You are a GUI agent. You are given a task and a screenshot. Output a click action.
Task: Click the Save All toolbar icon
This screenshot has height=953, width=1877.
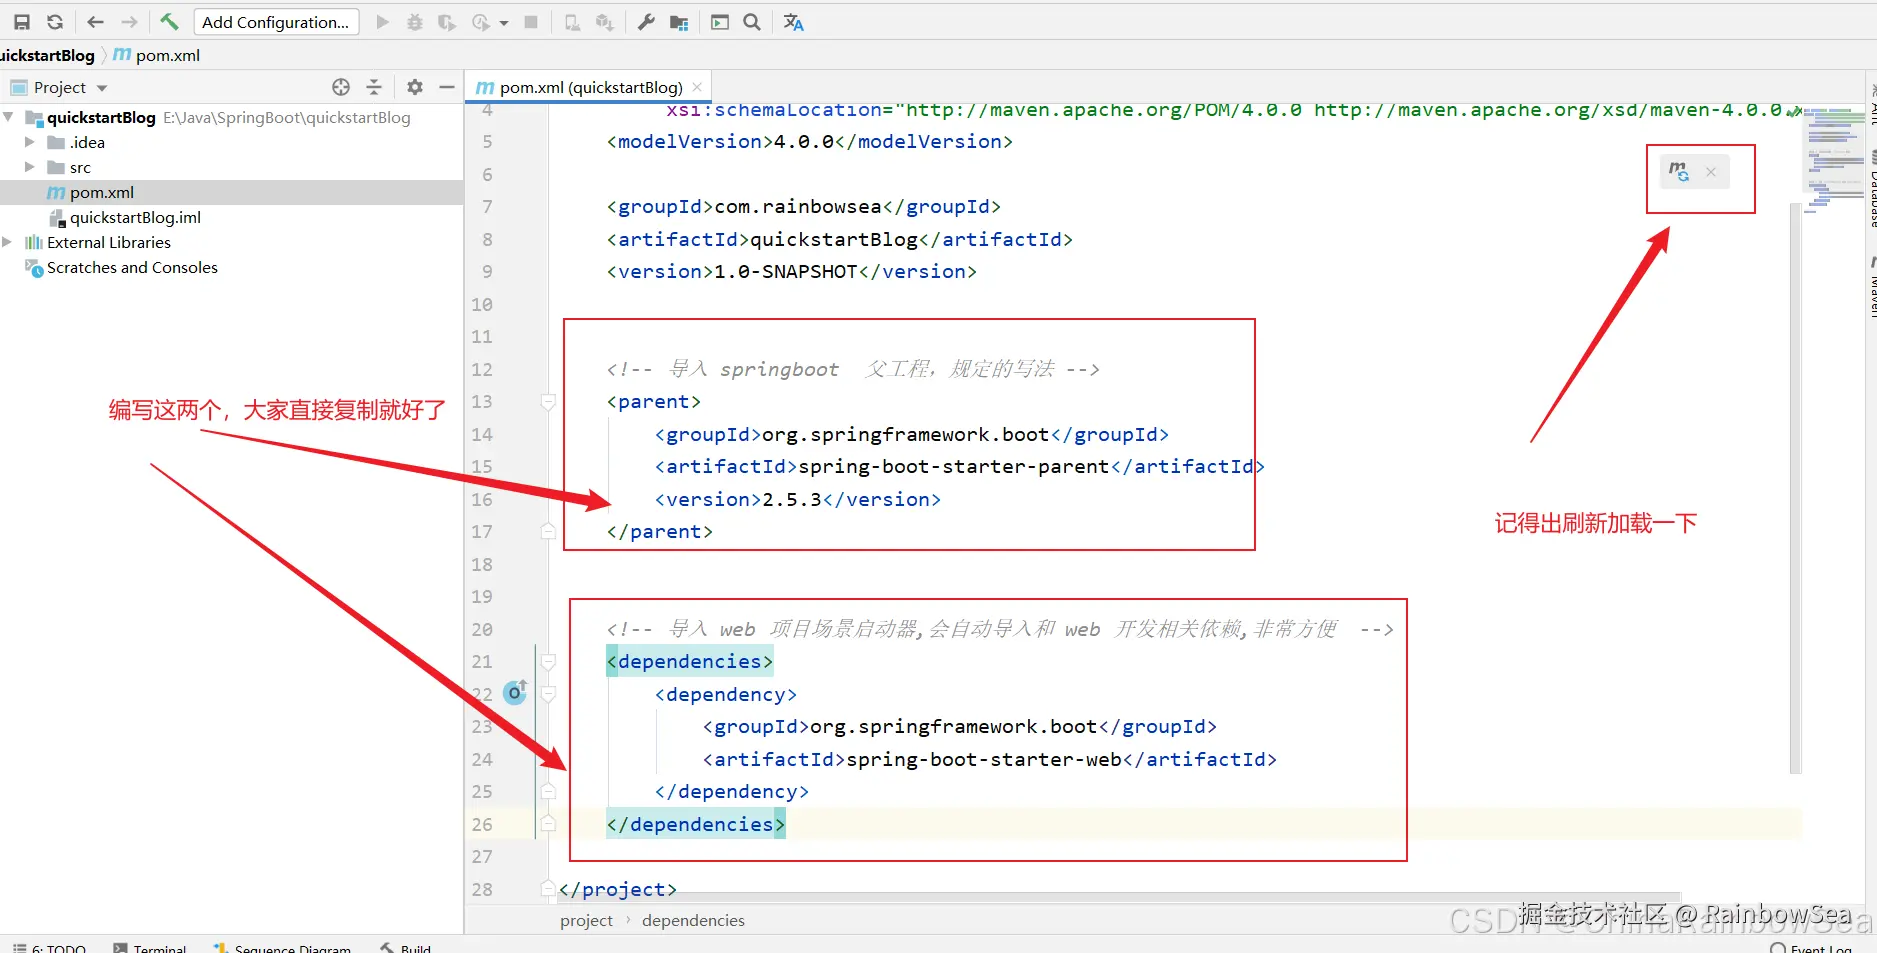[x=21, y=22]
